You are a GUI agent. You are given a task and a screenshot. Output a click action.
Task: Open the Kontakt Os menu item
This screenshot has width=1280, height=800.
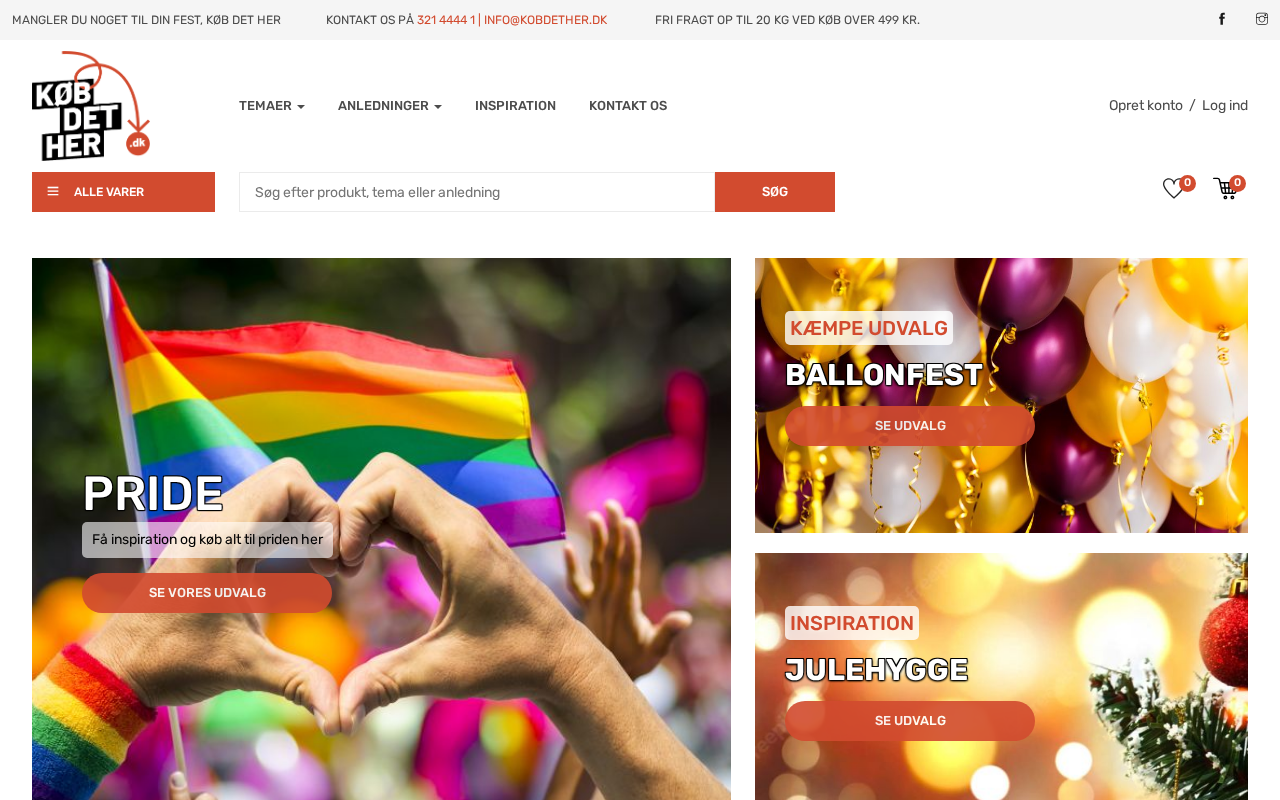coord(628,106)
